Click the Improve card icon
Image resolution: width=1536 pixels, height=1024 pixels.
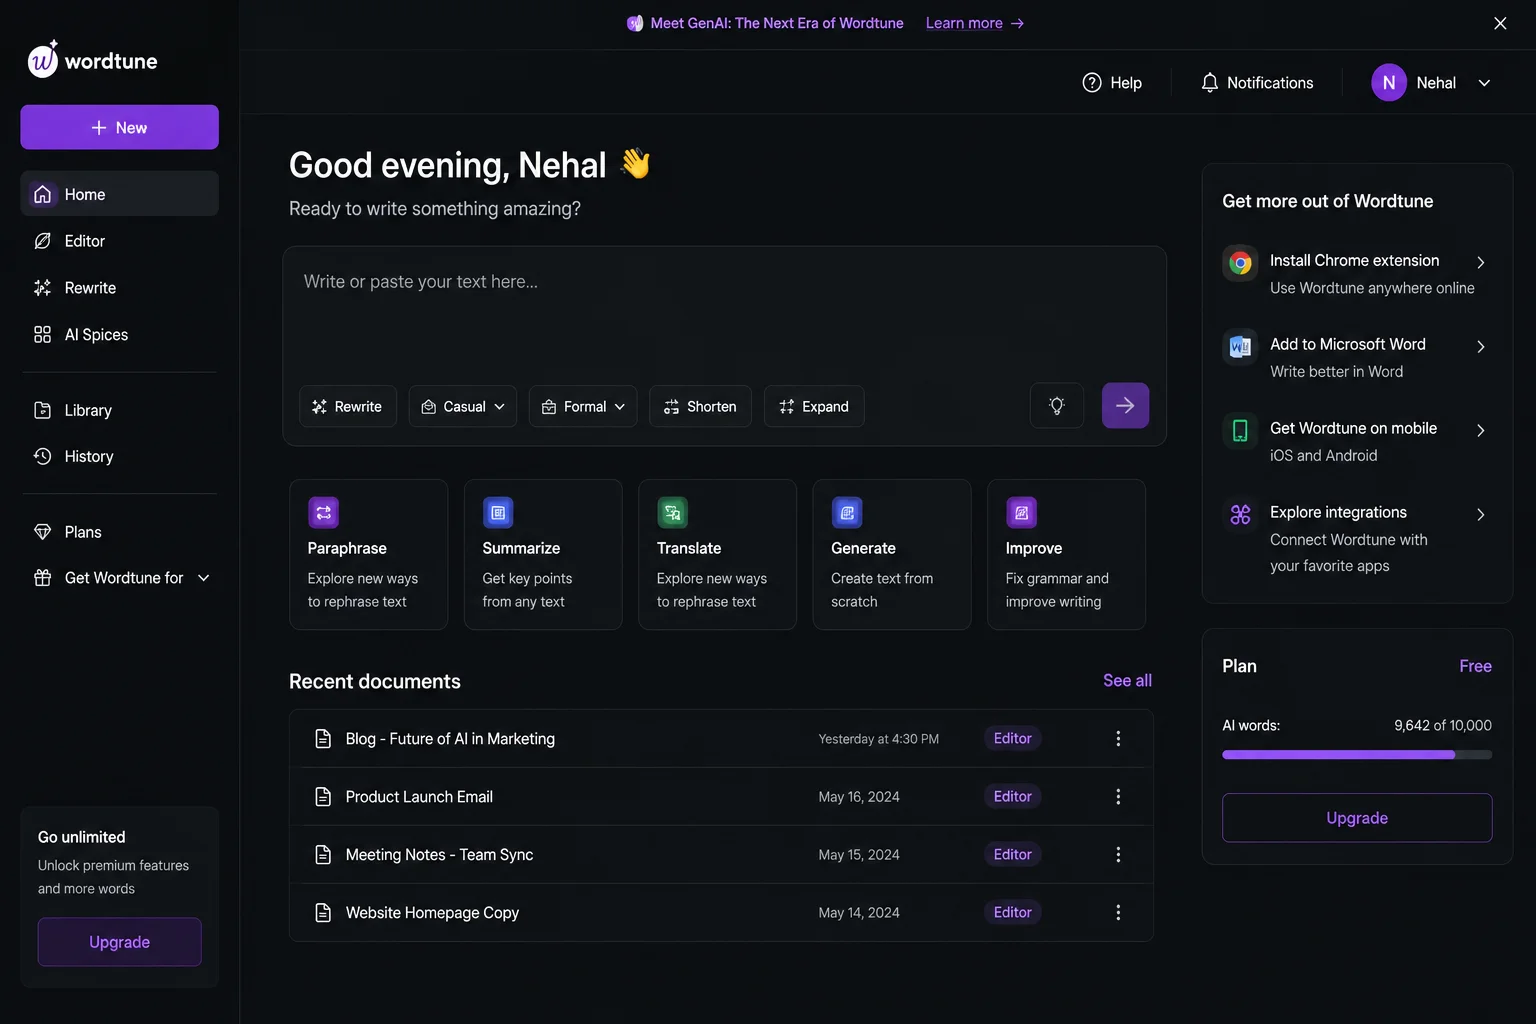point(1021,513)
